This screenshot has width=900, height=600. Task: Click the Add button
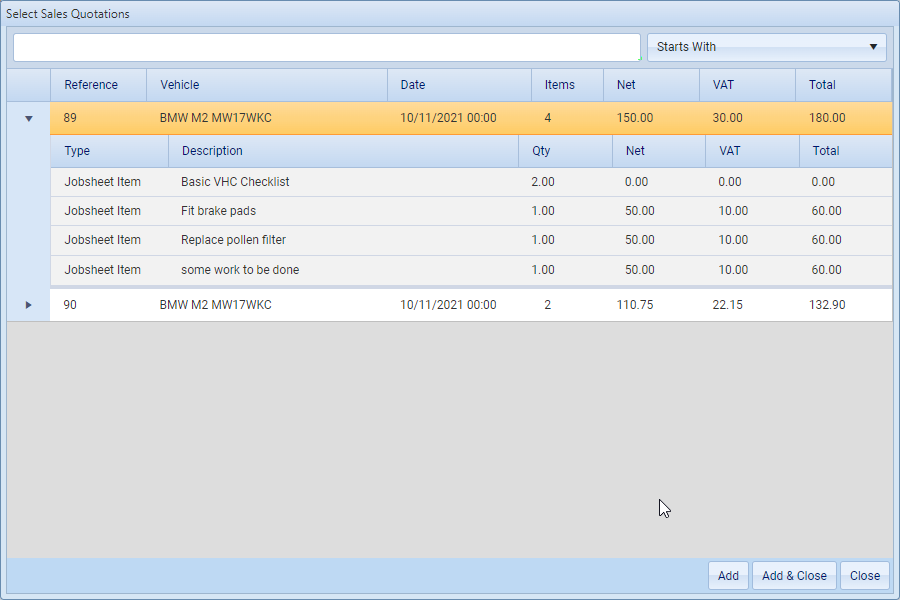tap(728, 575)
